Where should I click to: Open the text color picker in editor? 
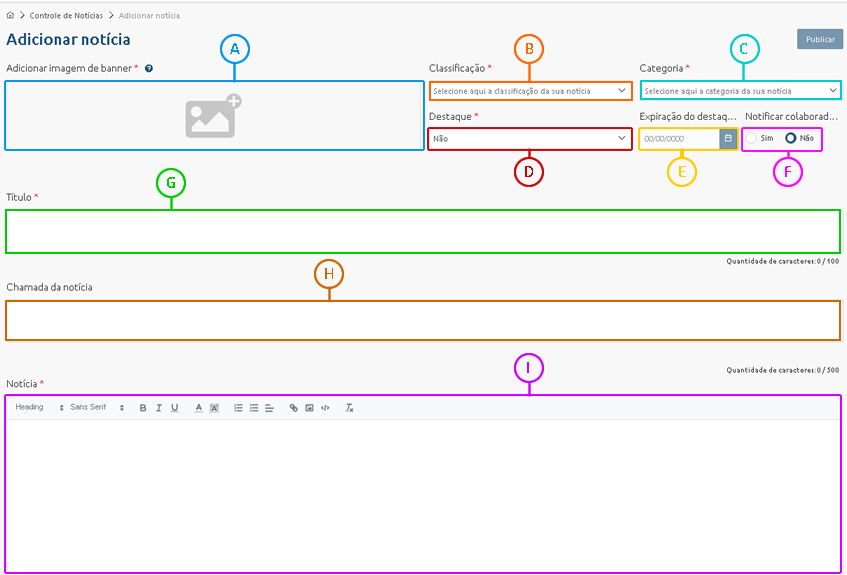point(199,408)
